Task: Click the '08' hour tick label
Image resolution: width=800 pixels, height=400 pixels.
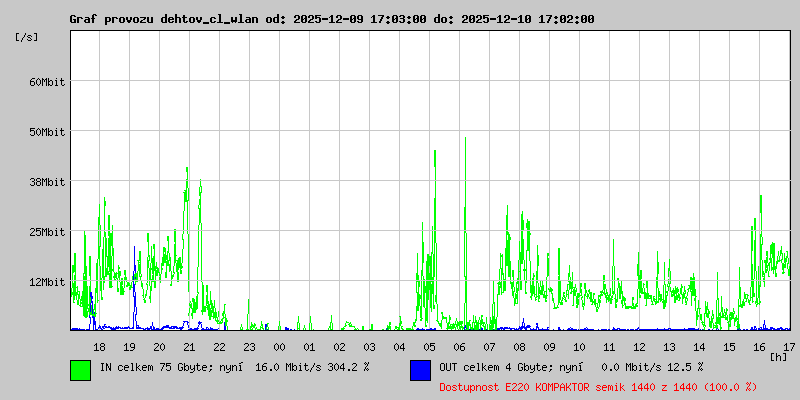Action: pos(519,347)
